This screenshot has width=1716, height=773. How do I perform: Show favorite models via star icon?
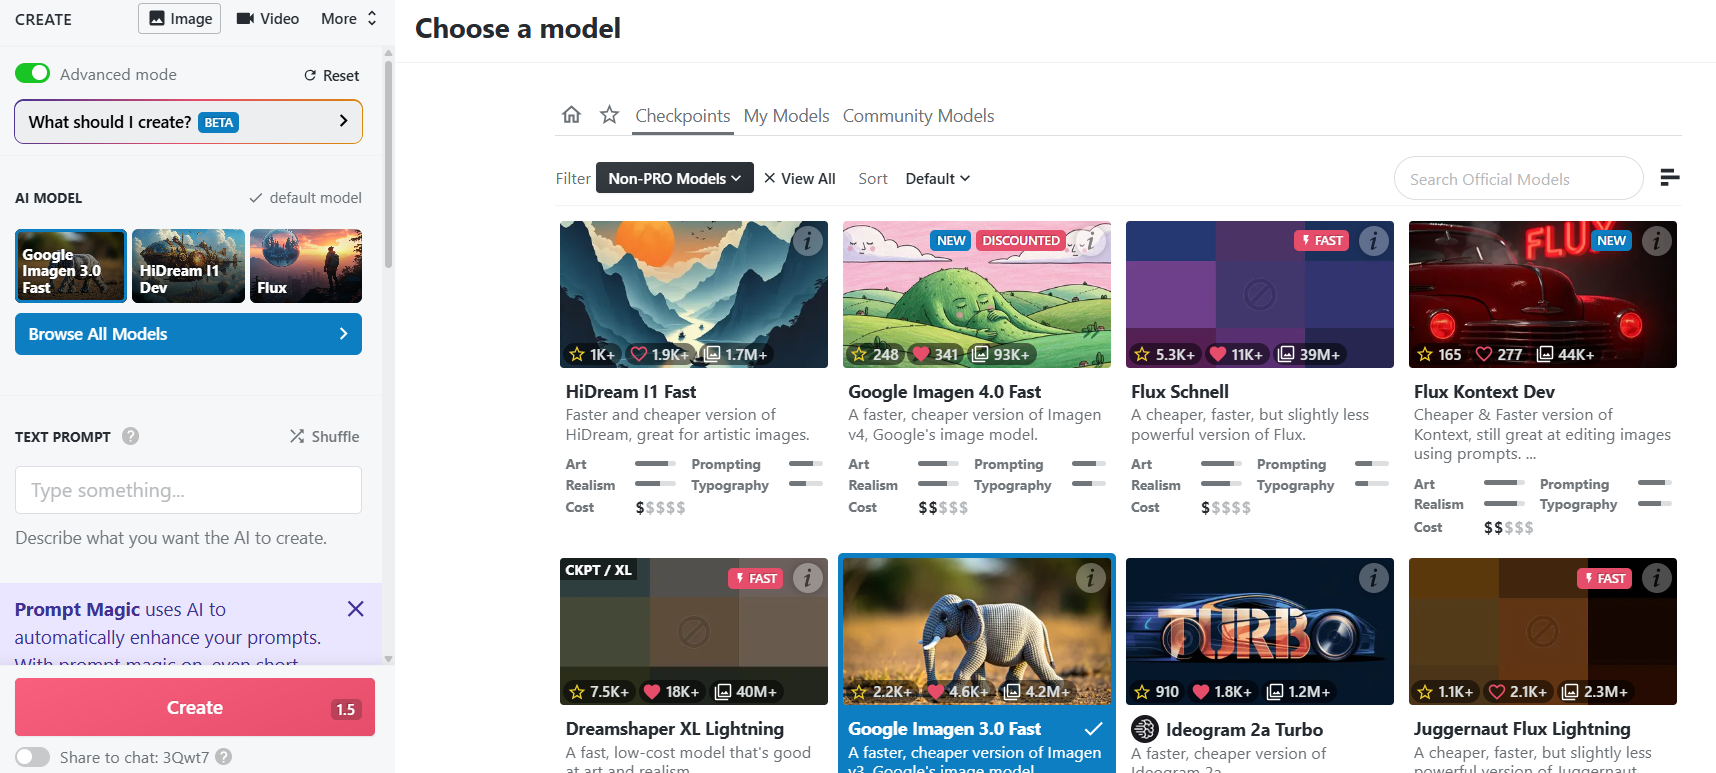[609, 115]
